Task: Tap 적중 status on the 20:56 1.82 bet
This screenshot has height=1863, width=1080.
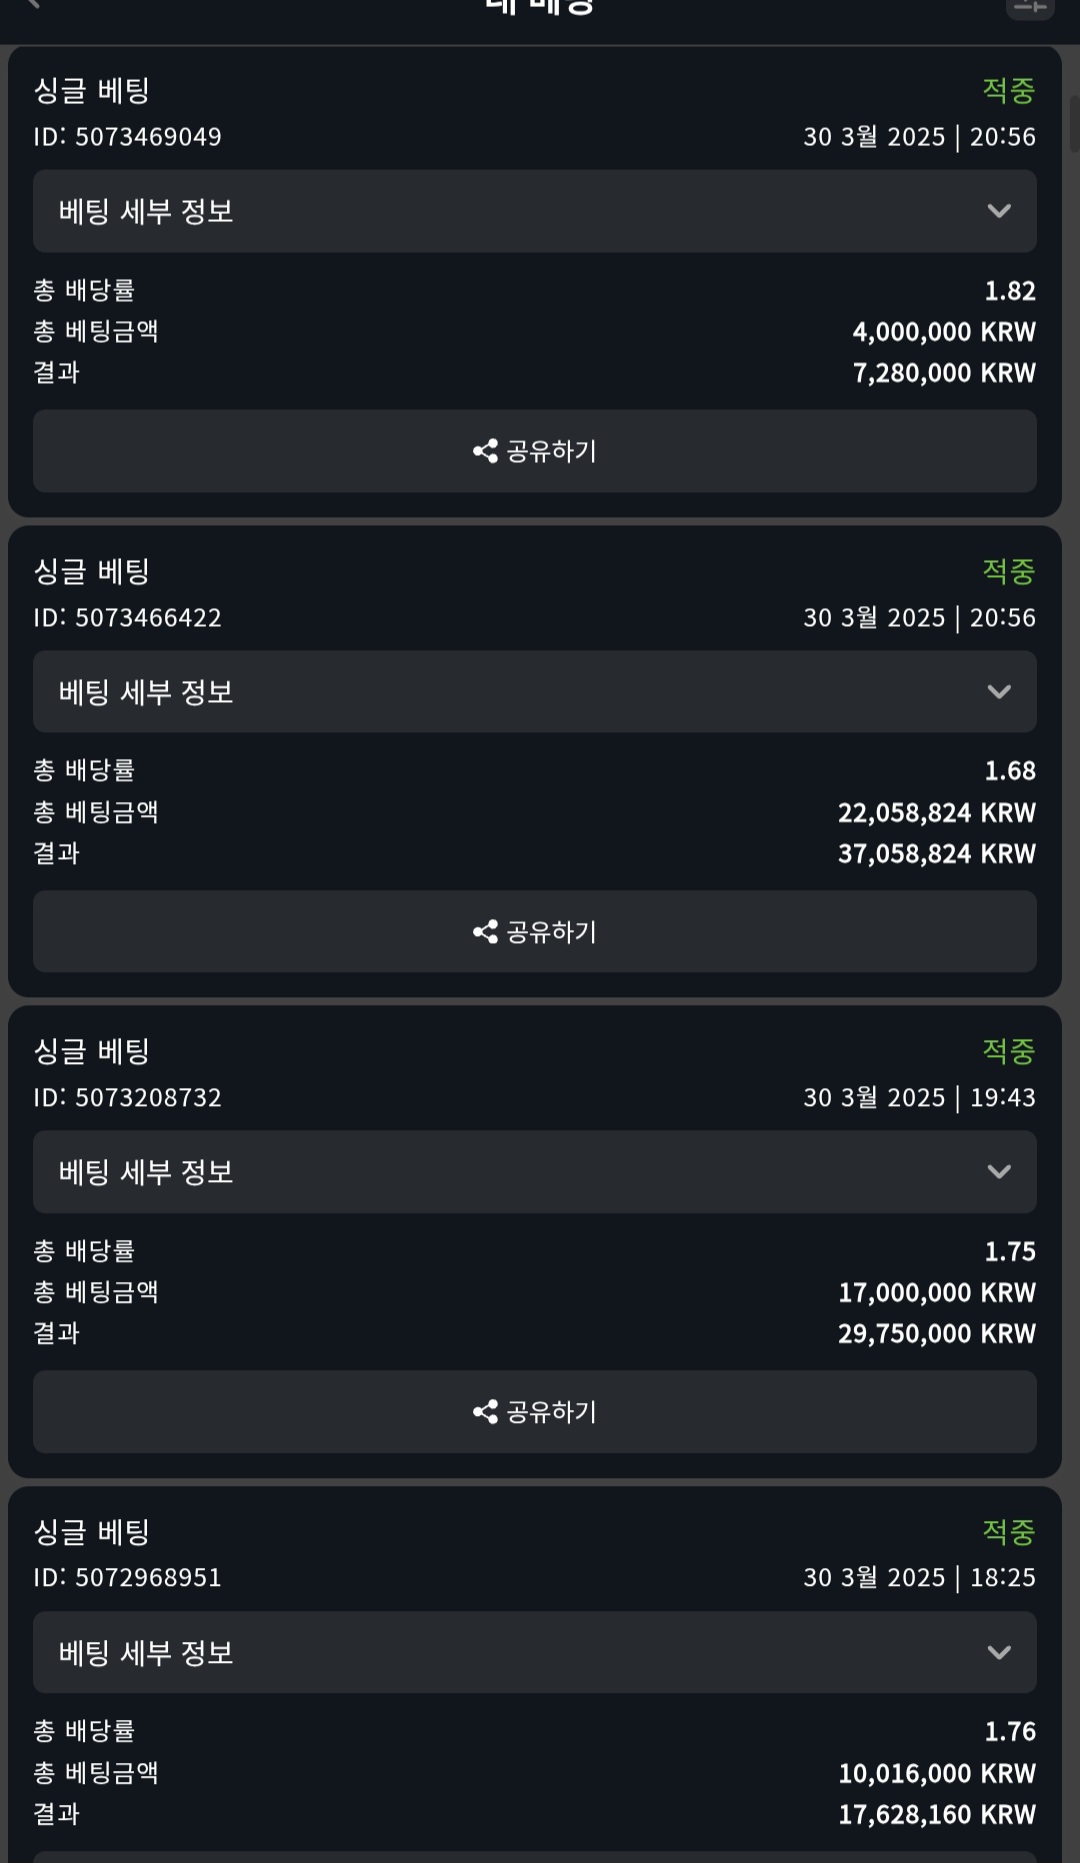Action: (1008, 91)
